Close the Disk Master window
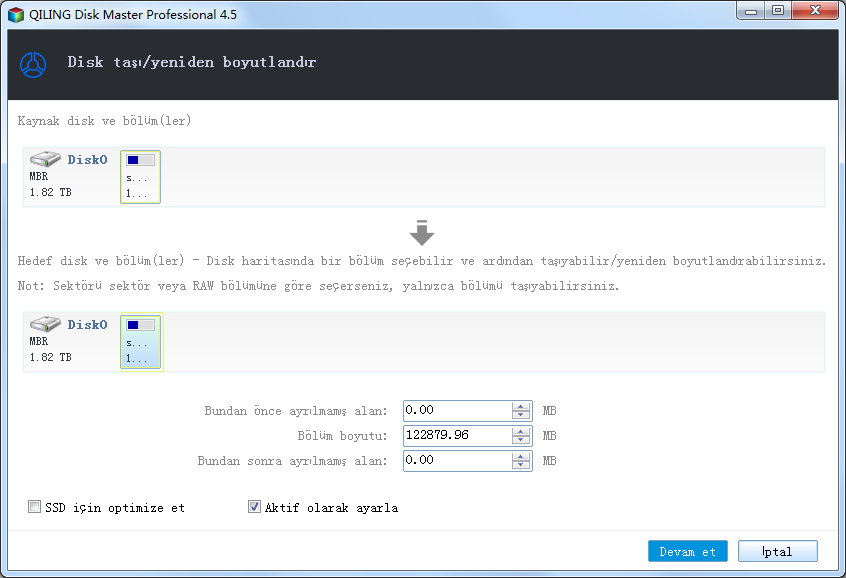Image resolution: width=846 pixels, height=578 pixels. pyautogui.click(x=815, y=10)
